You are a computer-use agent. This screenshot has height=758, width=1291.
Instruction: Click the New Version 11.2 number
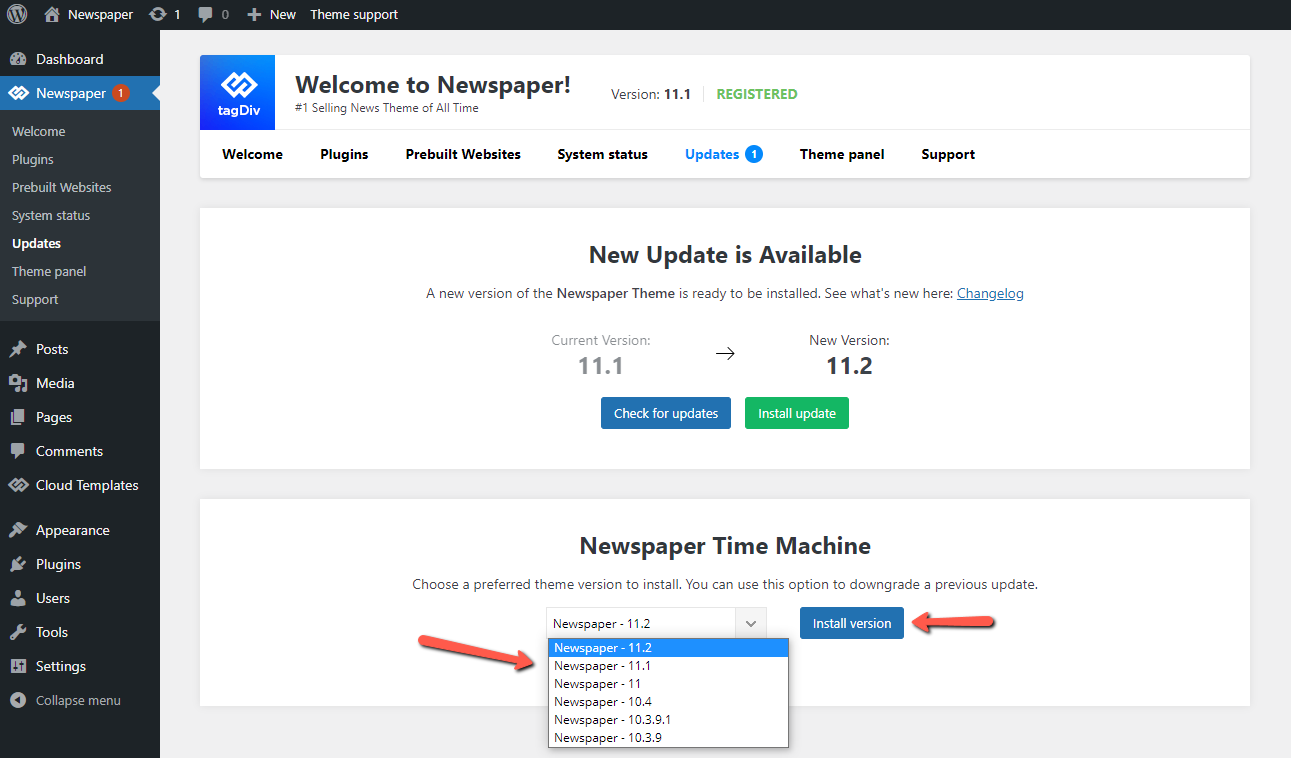pos(849,366)
